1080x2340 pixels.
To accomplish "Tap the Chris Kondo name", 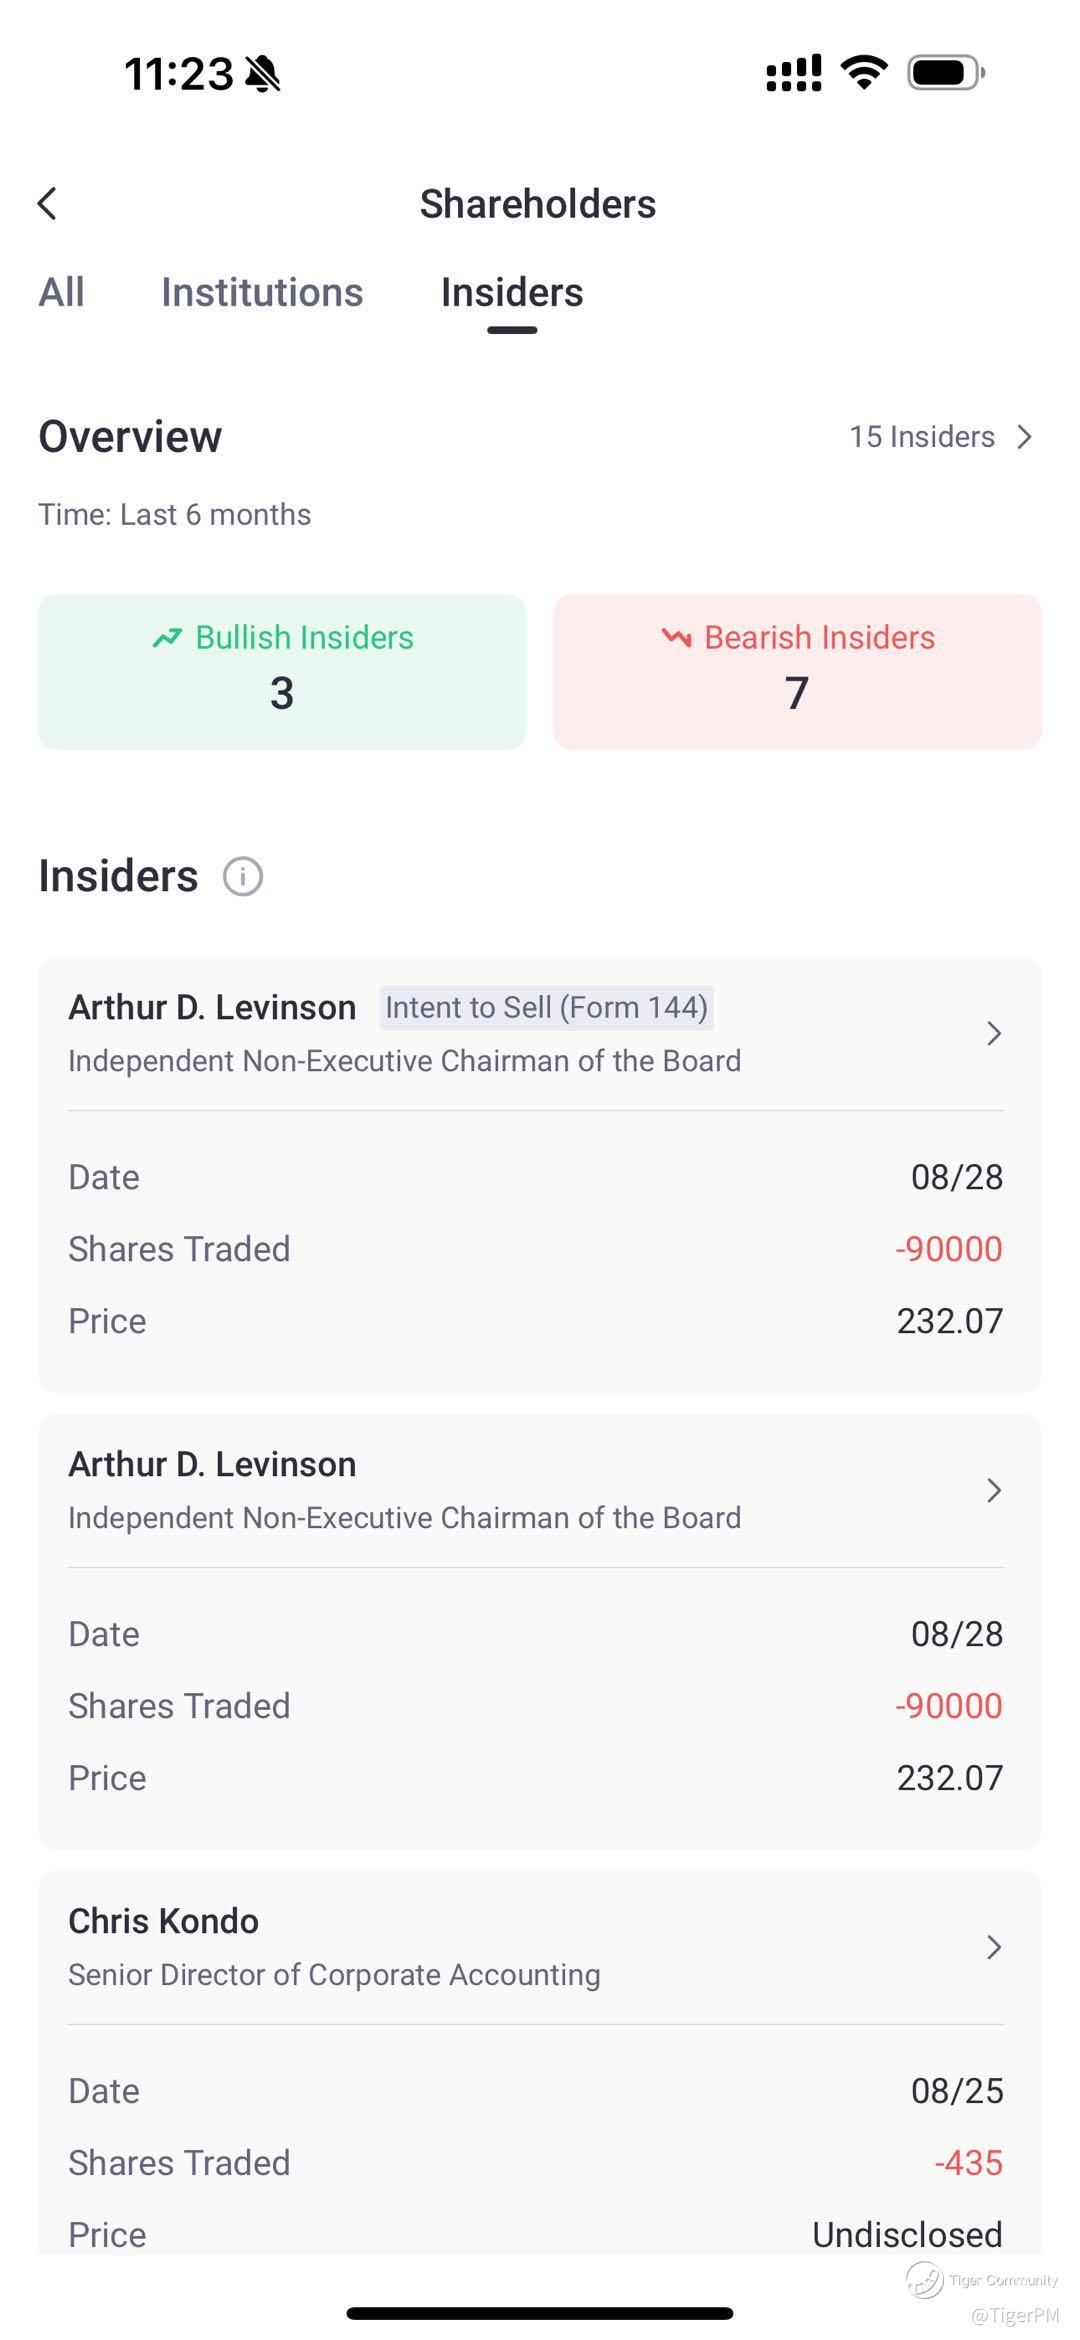I will 163,1921.
